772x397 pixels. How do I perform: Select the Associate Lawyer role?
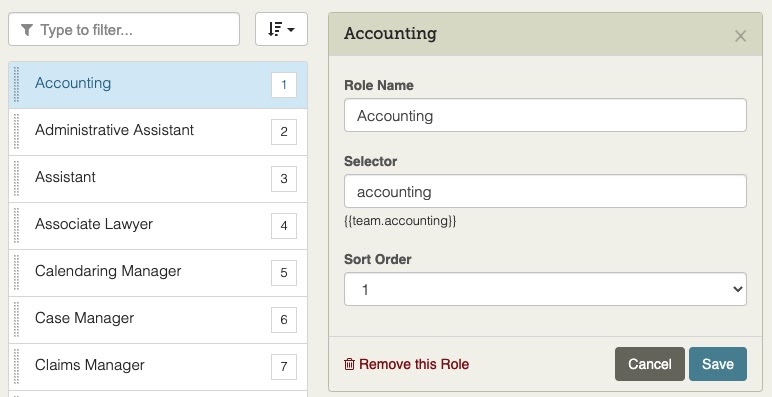(158, 226)
